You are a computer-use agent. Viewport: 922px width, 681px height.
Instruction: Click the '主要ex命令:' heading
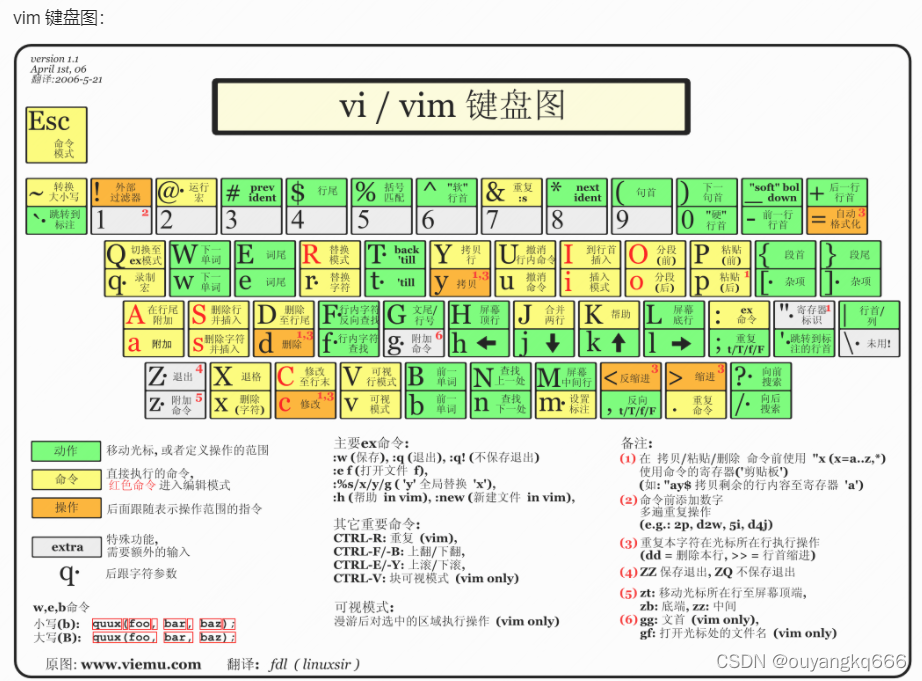pyautogui.click(x=371, y=443)
